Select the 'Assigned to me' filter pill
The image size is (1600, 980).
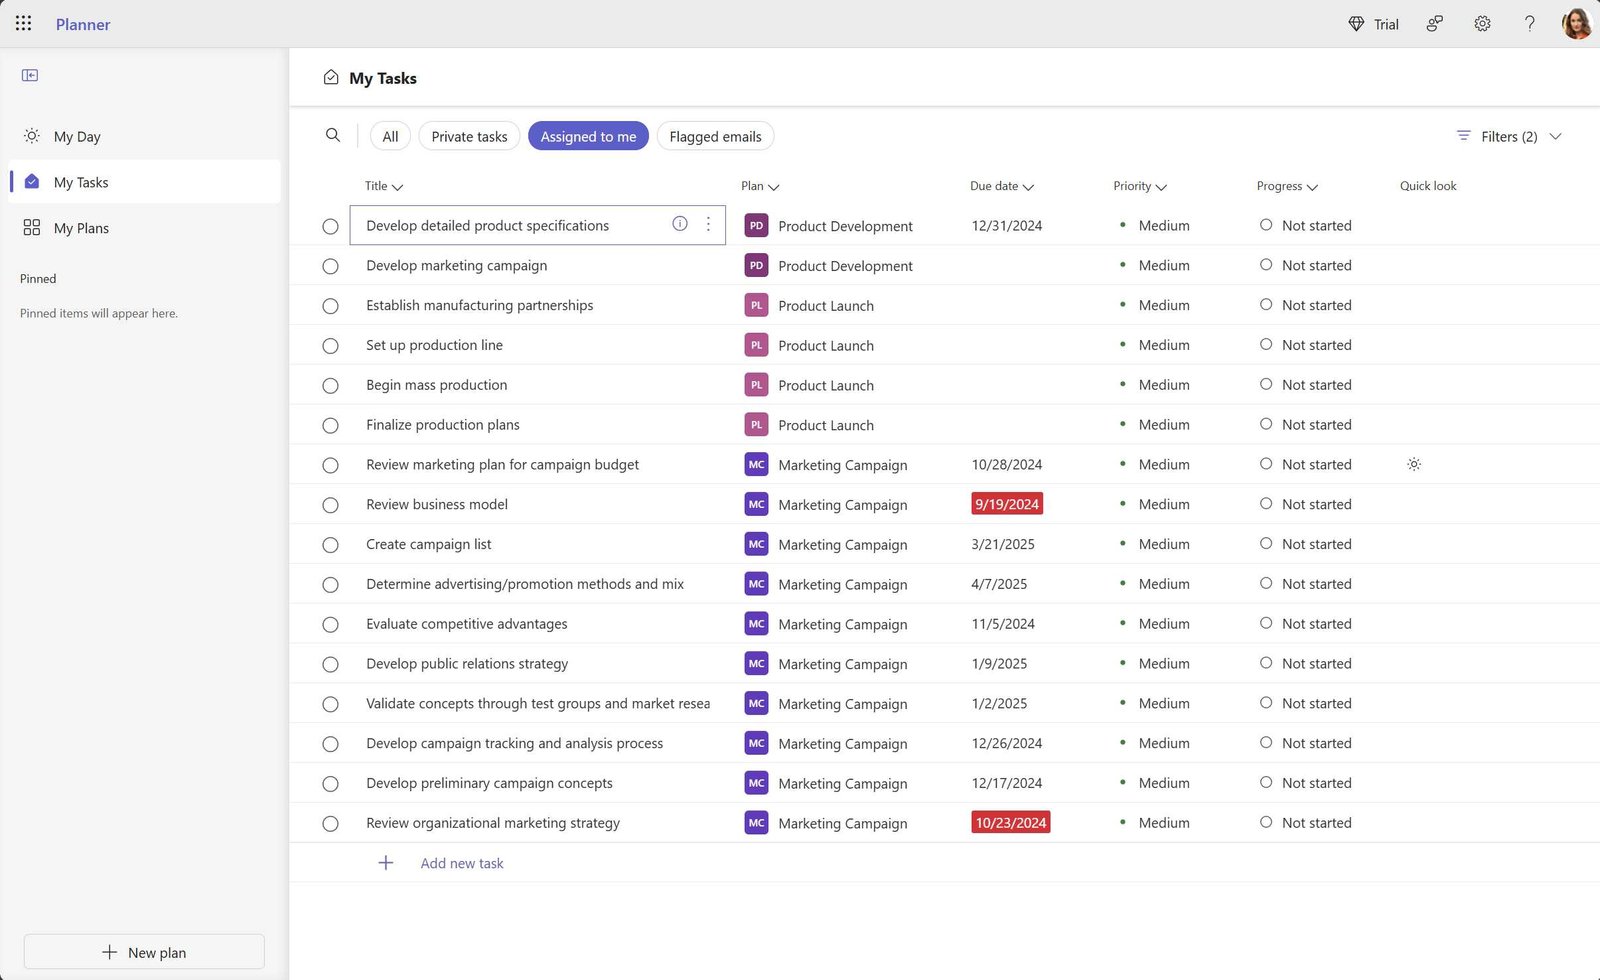(588, 136)
